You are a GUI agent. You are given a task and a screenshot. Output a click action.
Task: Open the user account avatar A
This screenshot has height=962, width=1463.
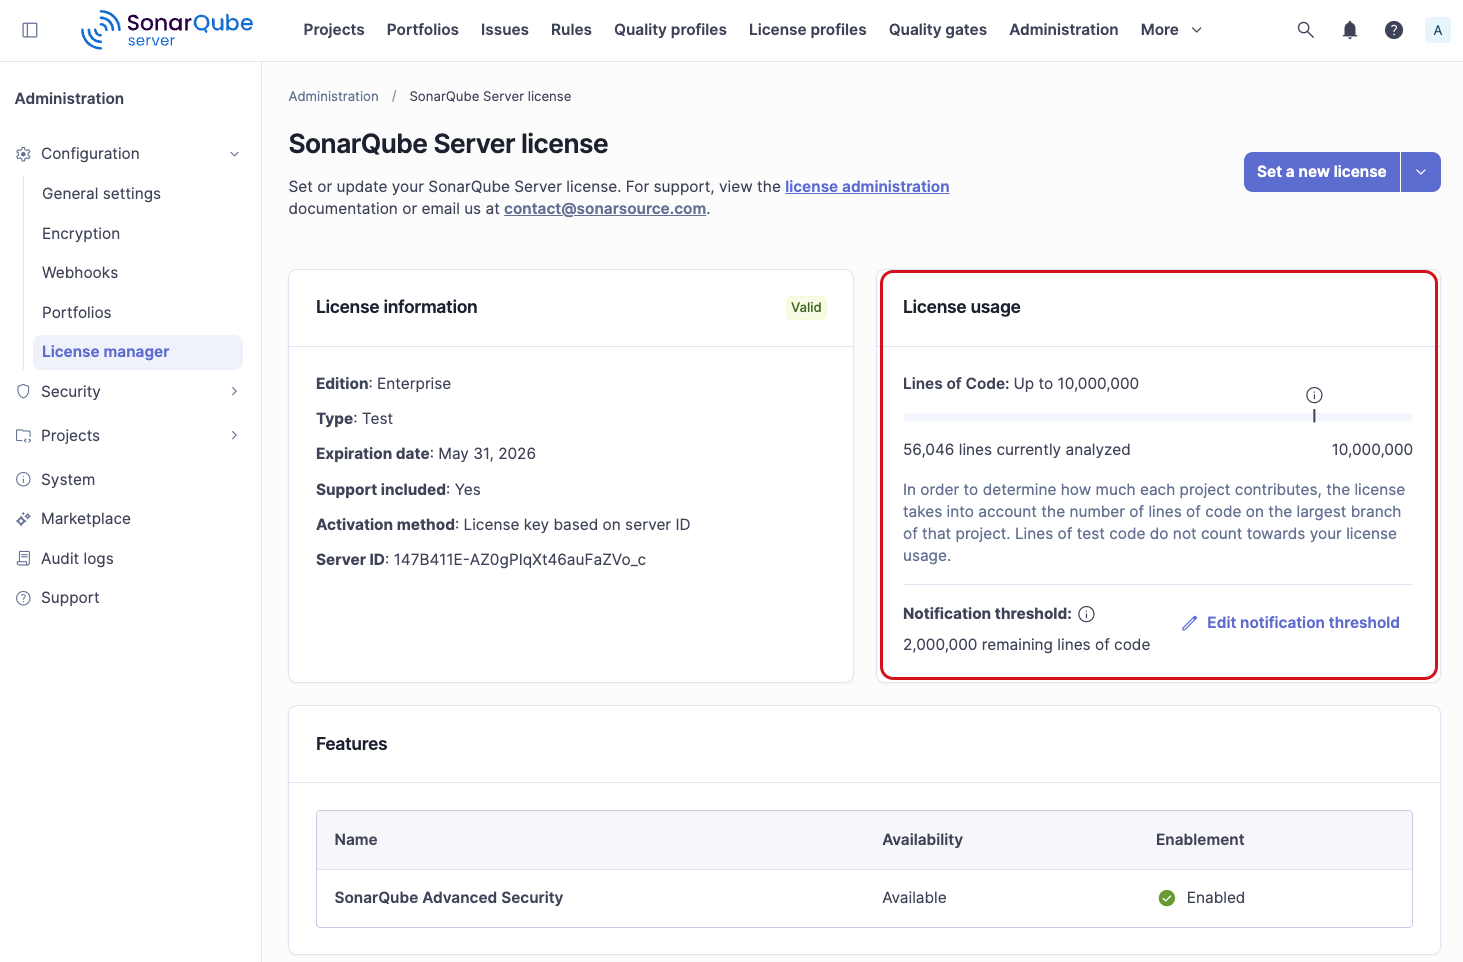(x=1438, y=30)
